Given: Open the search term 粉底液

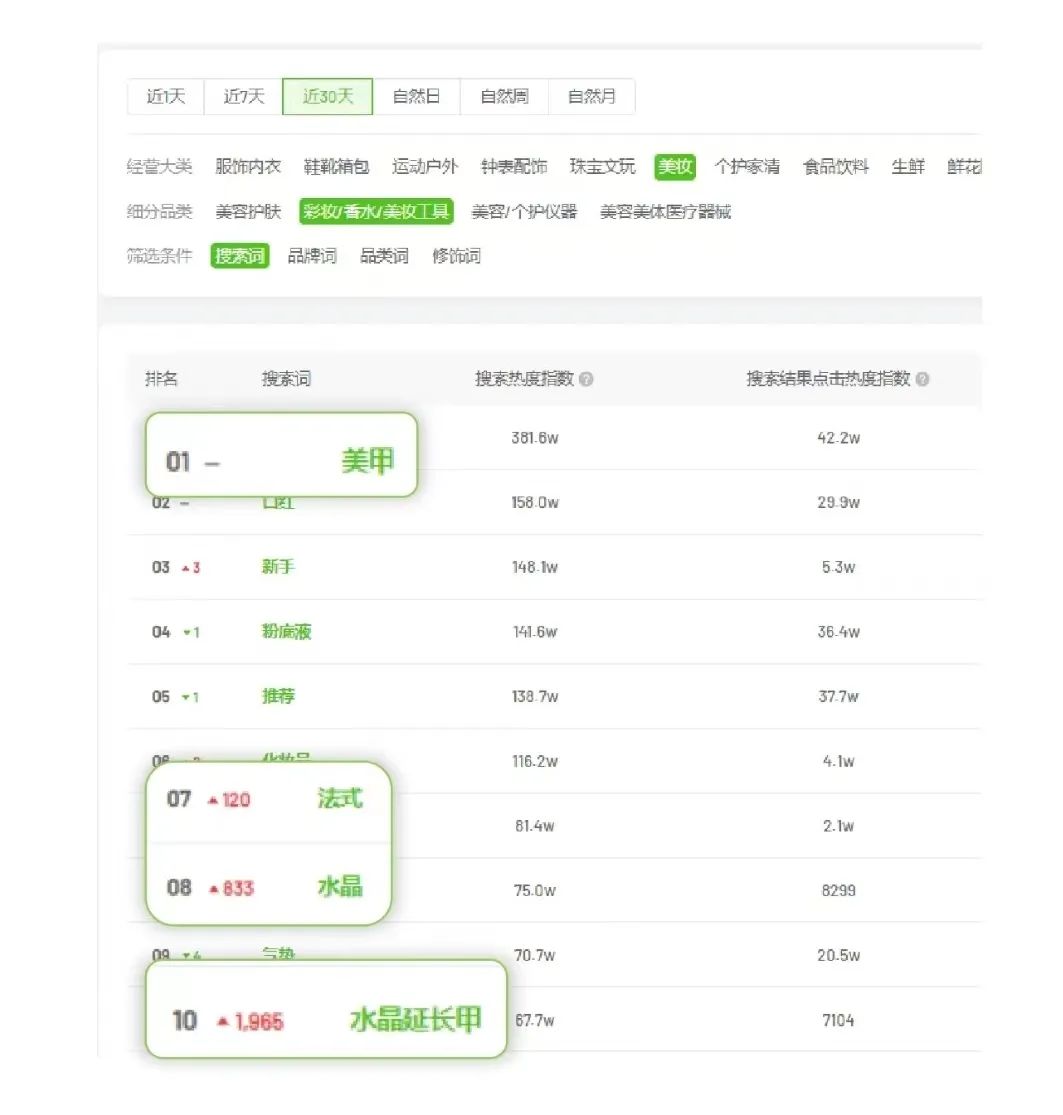Looking at the screenshot, I should point(287,631).
